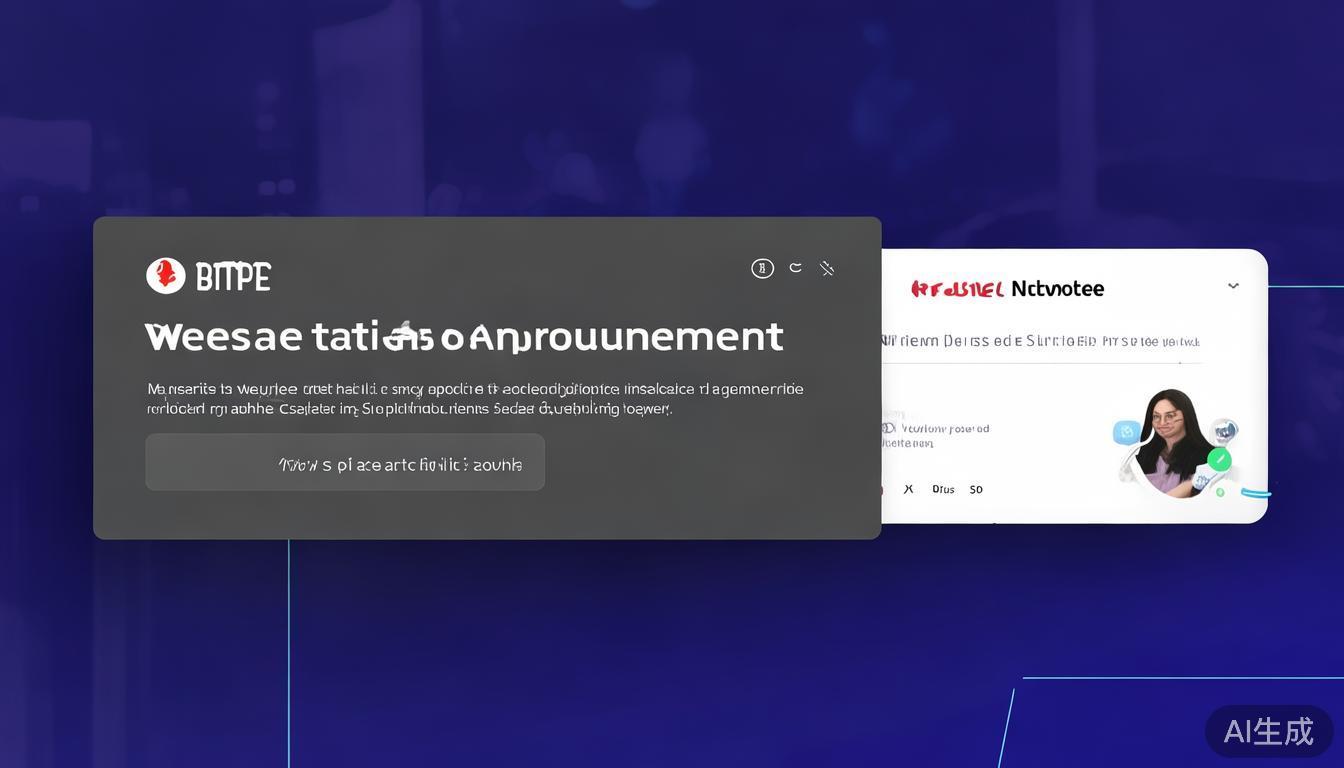Viewport: 1344px width, 768px height.
Task: Expand the chevron on the white notice card
Action: (x=1233, y=286)
